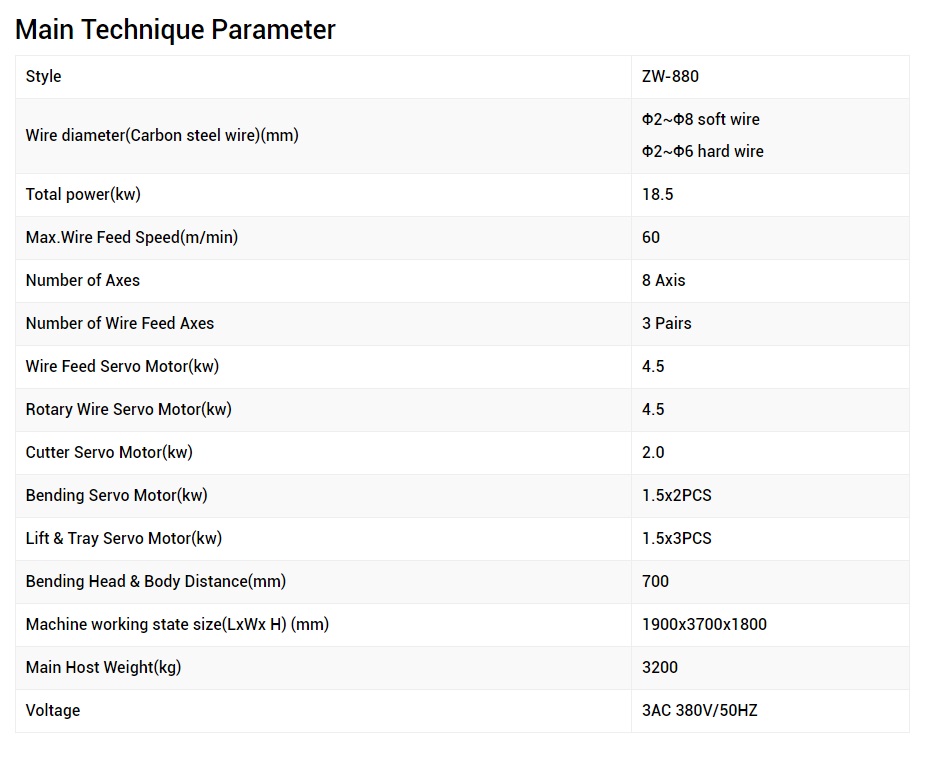Select the 1900x3700x1800 size value
This screenshot has height=765, width=926.
704,625
